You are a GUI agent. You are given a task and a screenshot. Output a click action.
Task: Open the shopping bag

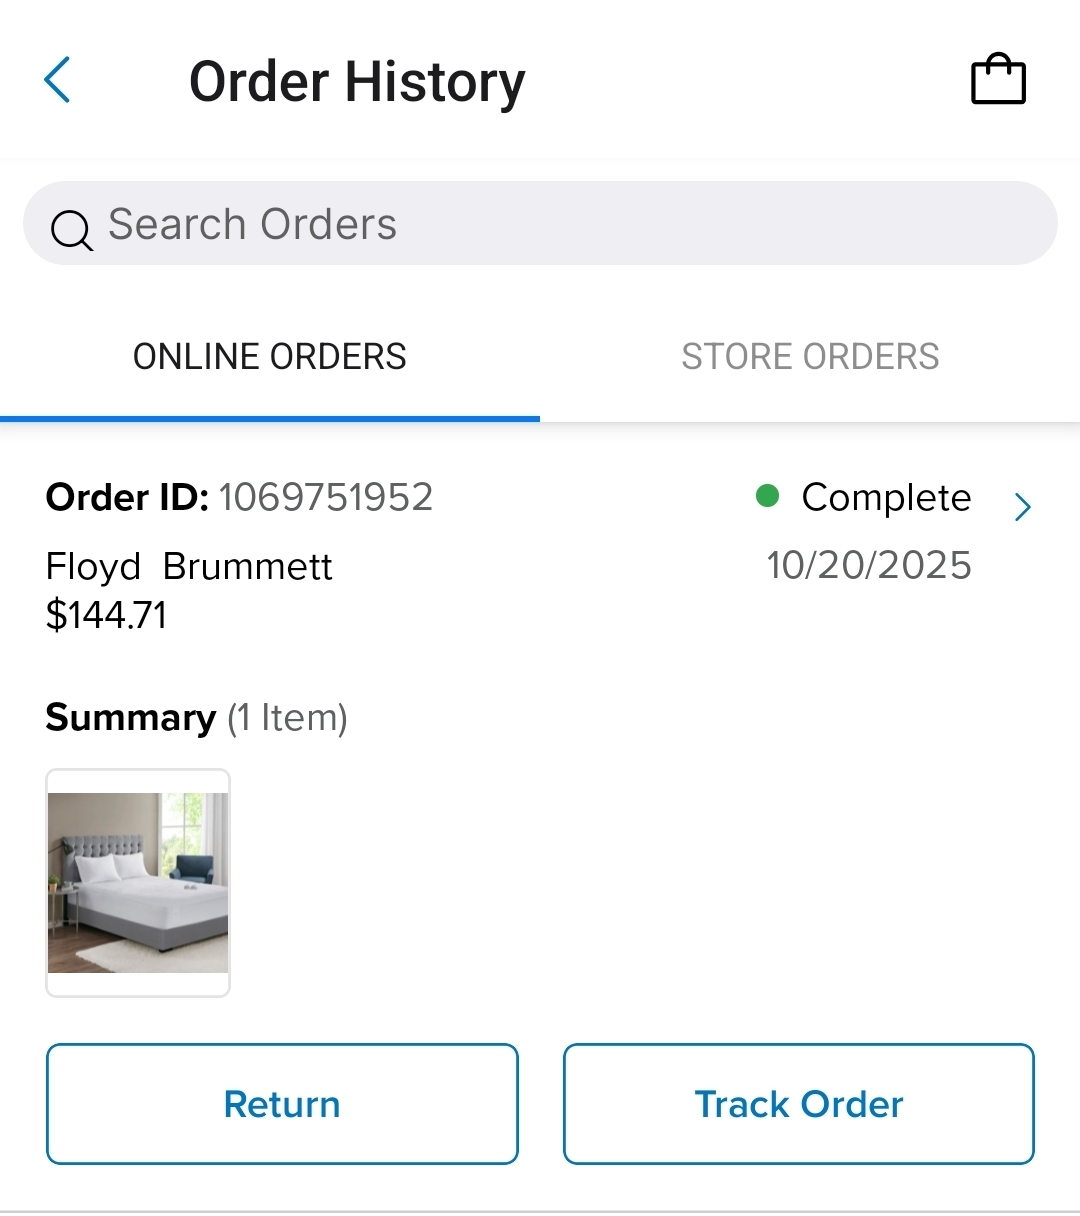click(x=998, y=80)
